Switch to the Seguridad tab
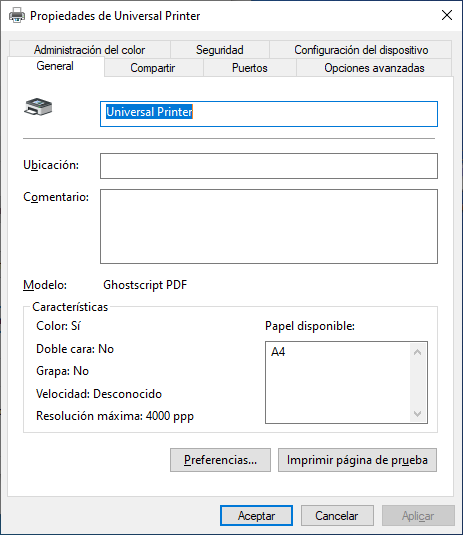The height and width of the screenshot is (535, 463). pos(220,50)
